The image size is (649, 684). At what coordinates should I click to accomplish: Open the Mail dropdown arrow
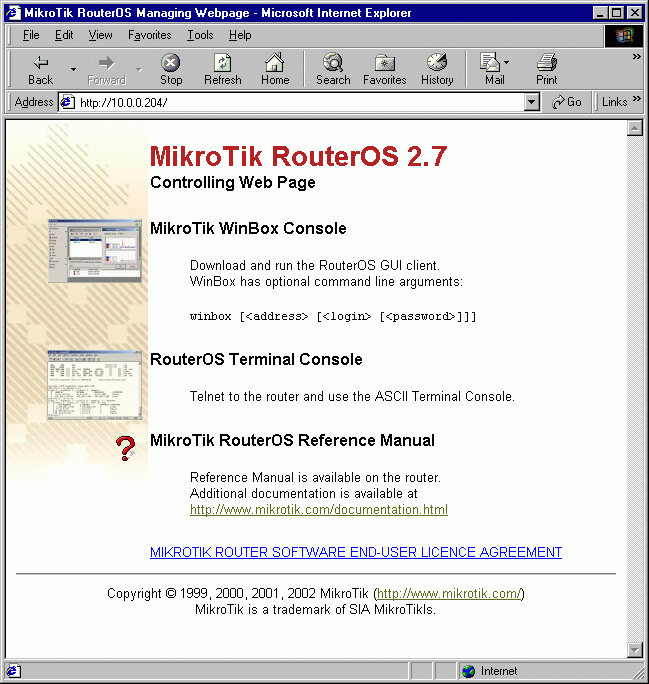(506, 63)
